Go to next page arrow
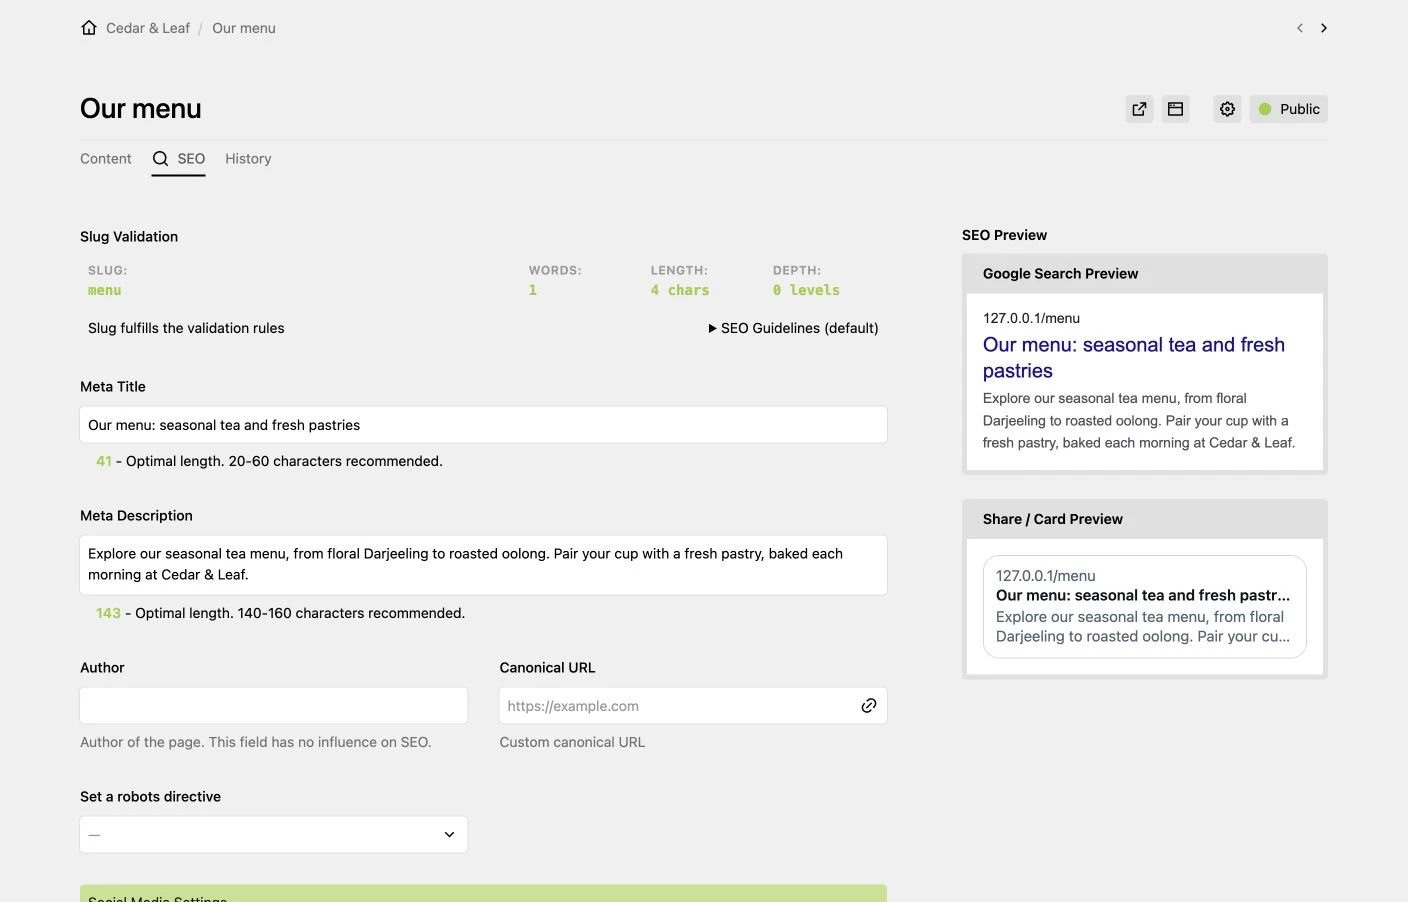 click(x=1323, y=28)
